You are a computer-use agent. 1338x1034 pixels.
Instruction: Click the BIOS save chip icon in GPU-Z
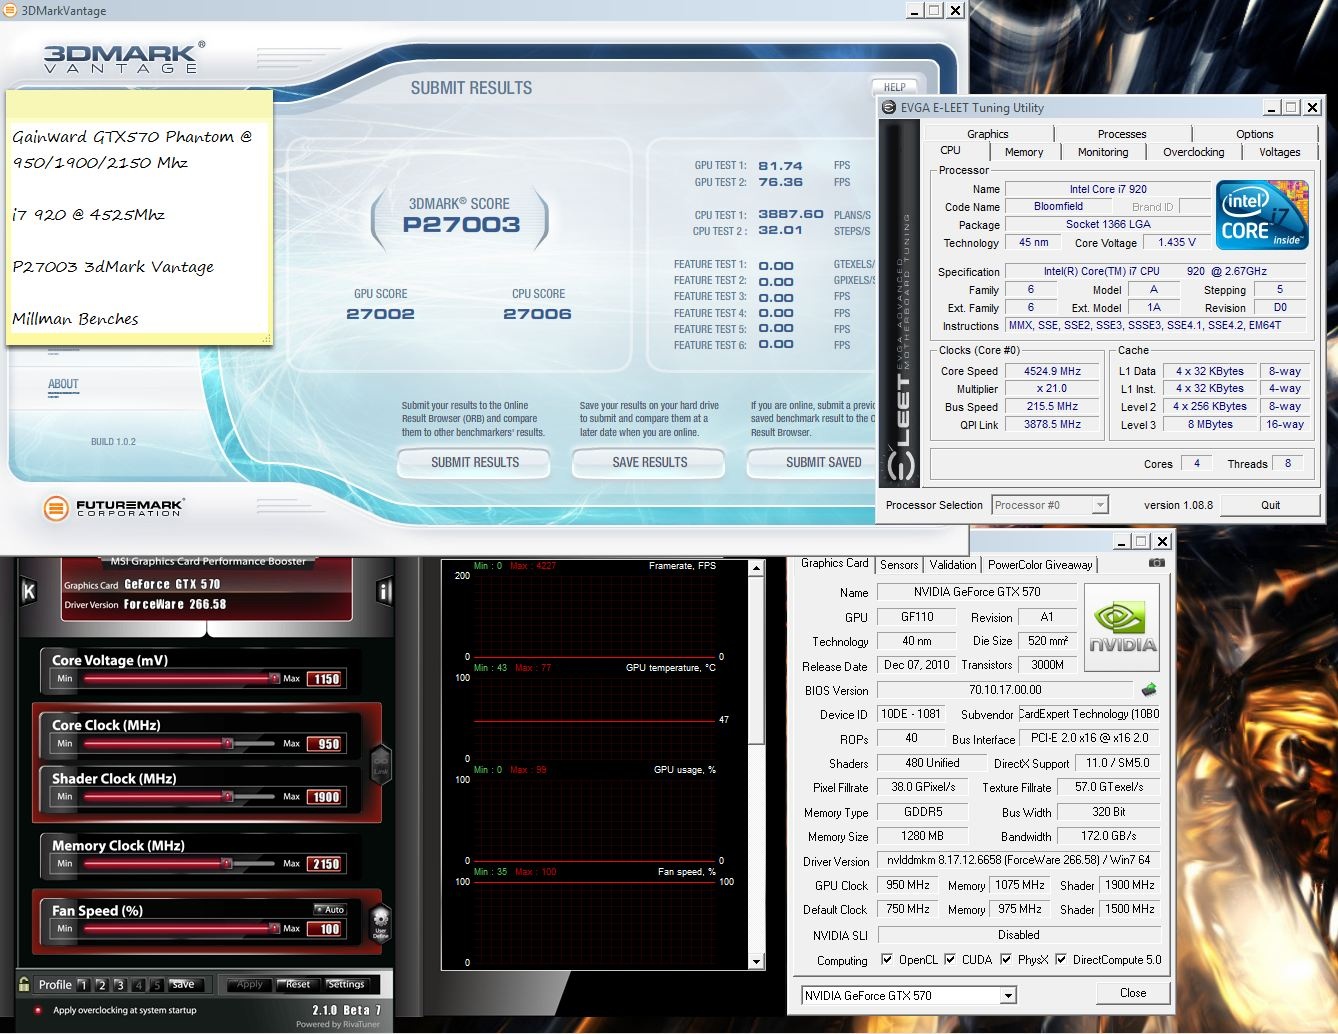[1149, 689]
